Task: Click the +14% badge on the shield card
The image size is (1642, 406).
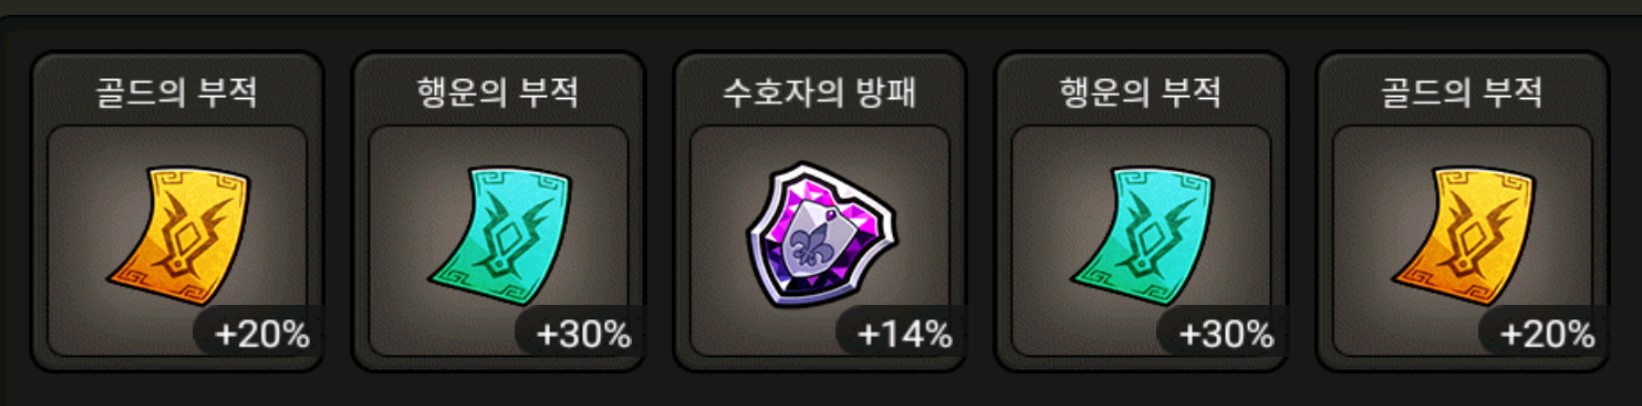Action: pyautogui.click(x=903, y=333)
